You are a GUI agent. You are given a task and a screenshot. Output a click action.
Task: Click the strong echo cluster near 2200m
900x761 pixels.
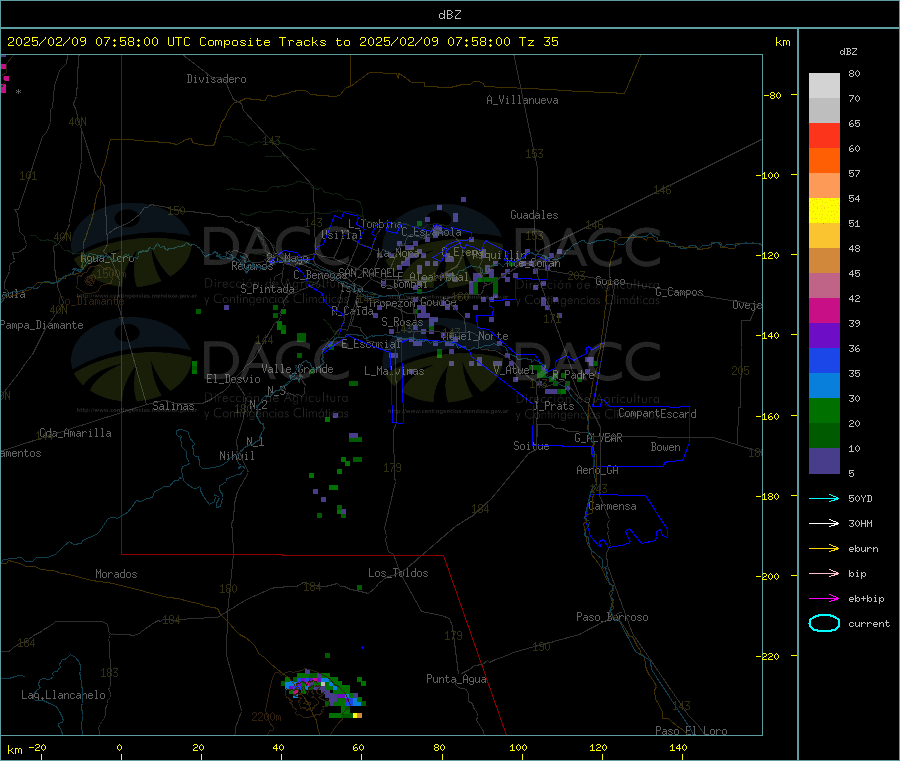coord(324,692)
